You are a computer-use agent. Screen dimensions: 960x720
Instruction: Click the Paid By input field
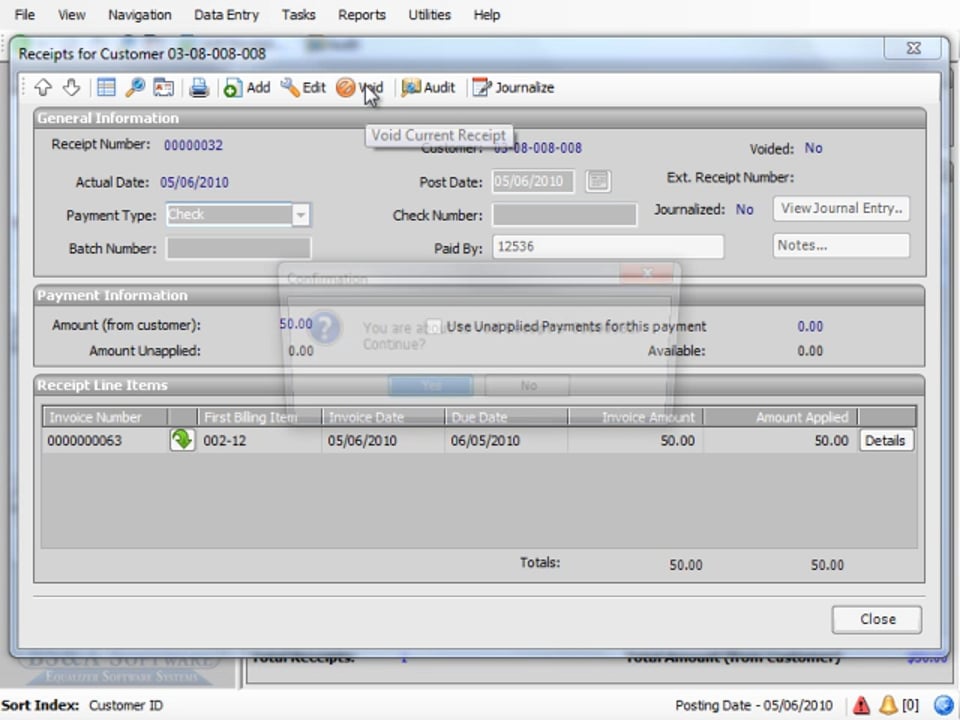coord(607,247)
